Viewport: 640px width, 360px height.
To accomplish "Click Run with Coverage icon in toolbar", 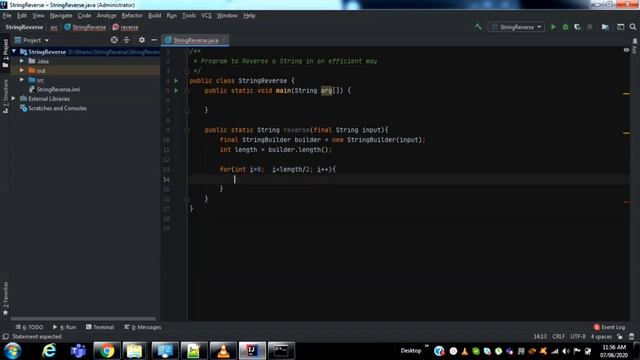I will 577,27.
